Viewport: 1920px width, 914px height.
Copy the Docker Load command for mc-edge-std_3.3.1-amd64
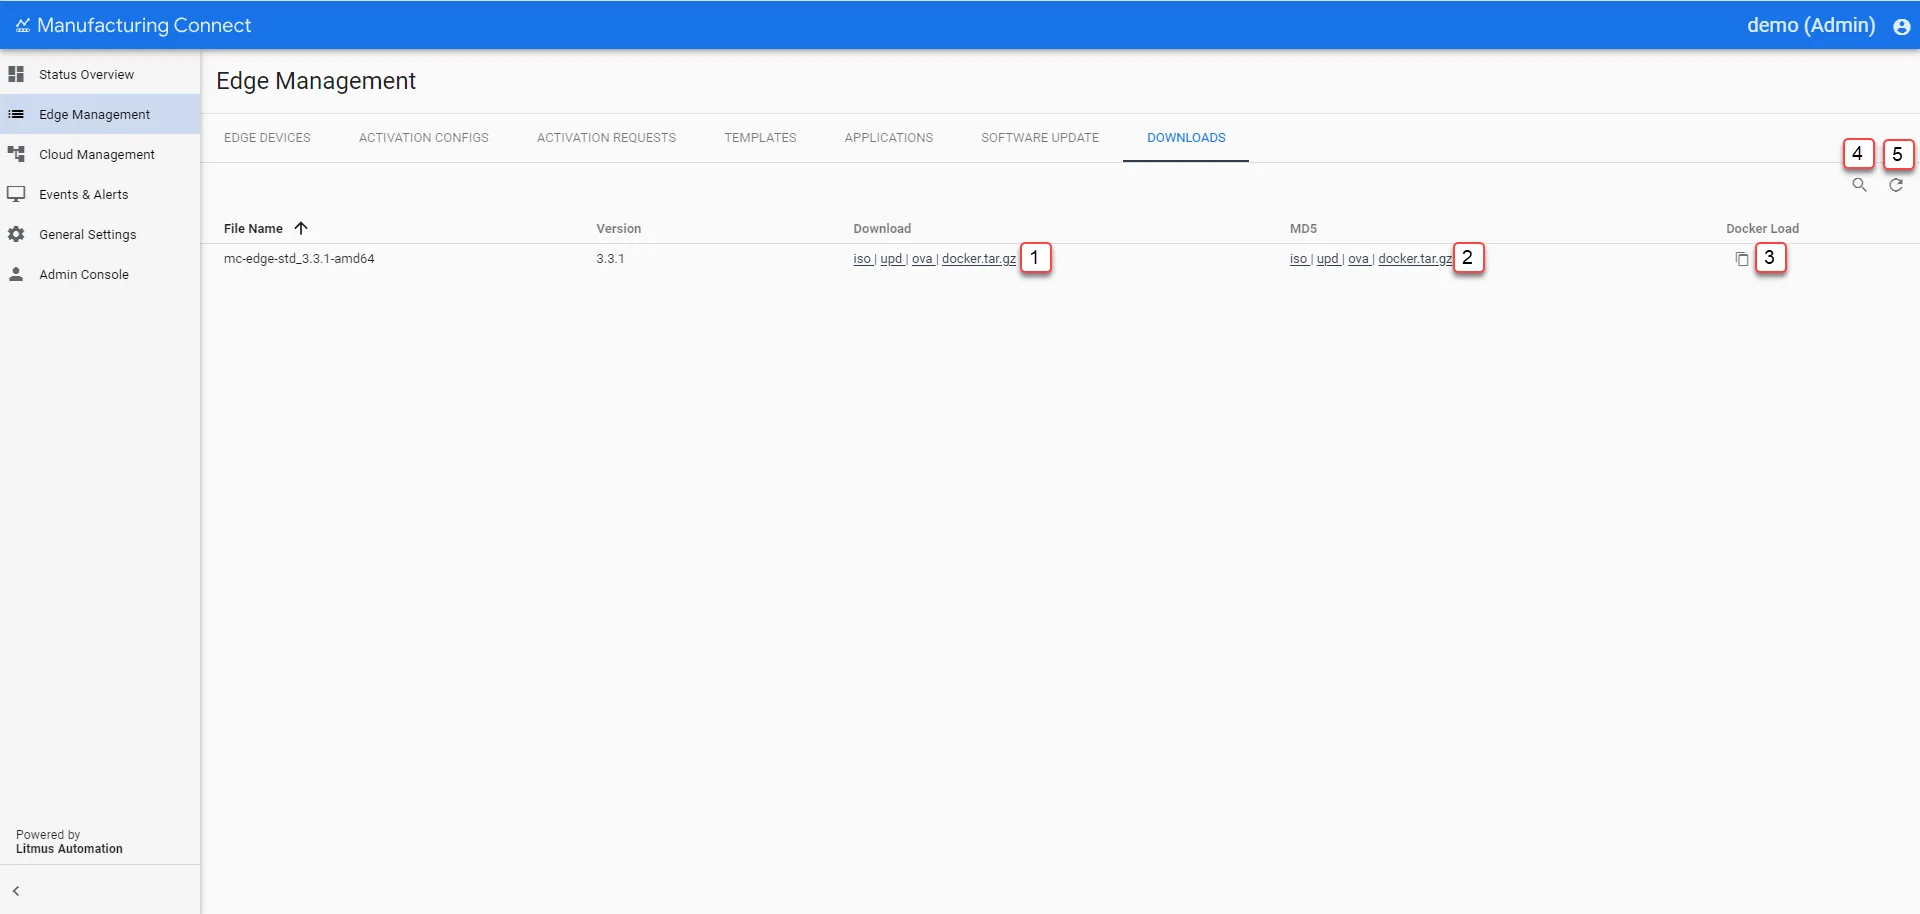coord(1741,259)
